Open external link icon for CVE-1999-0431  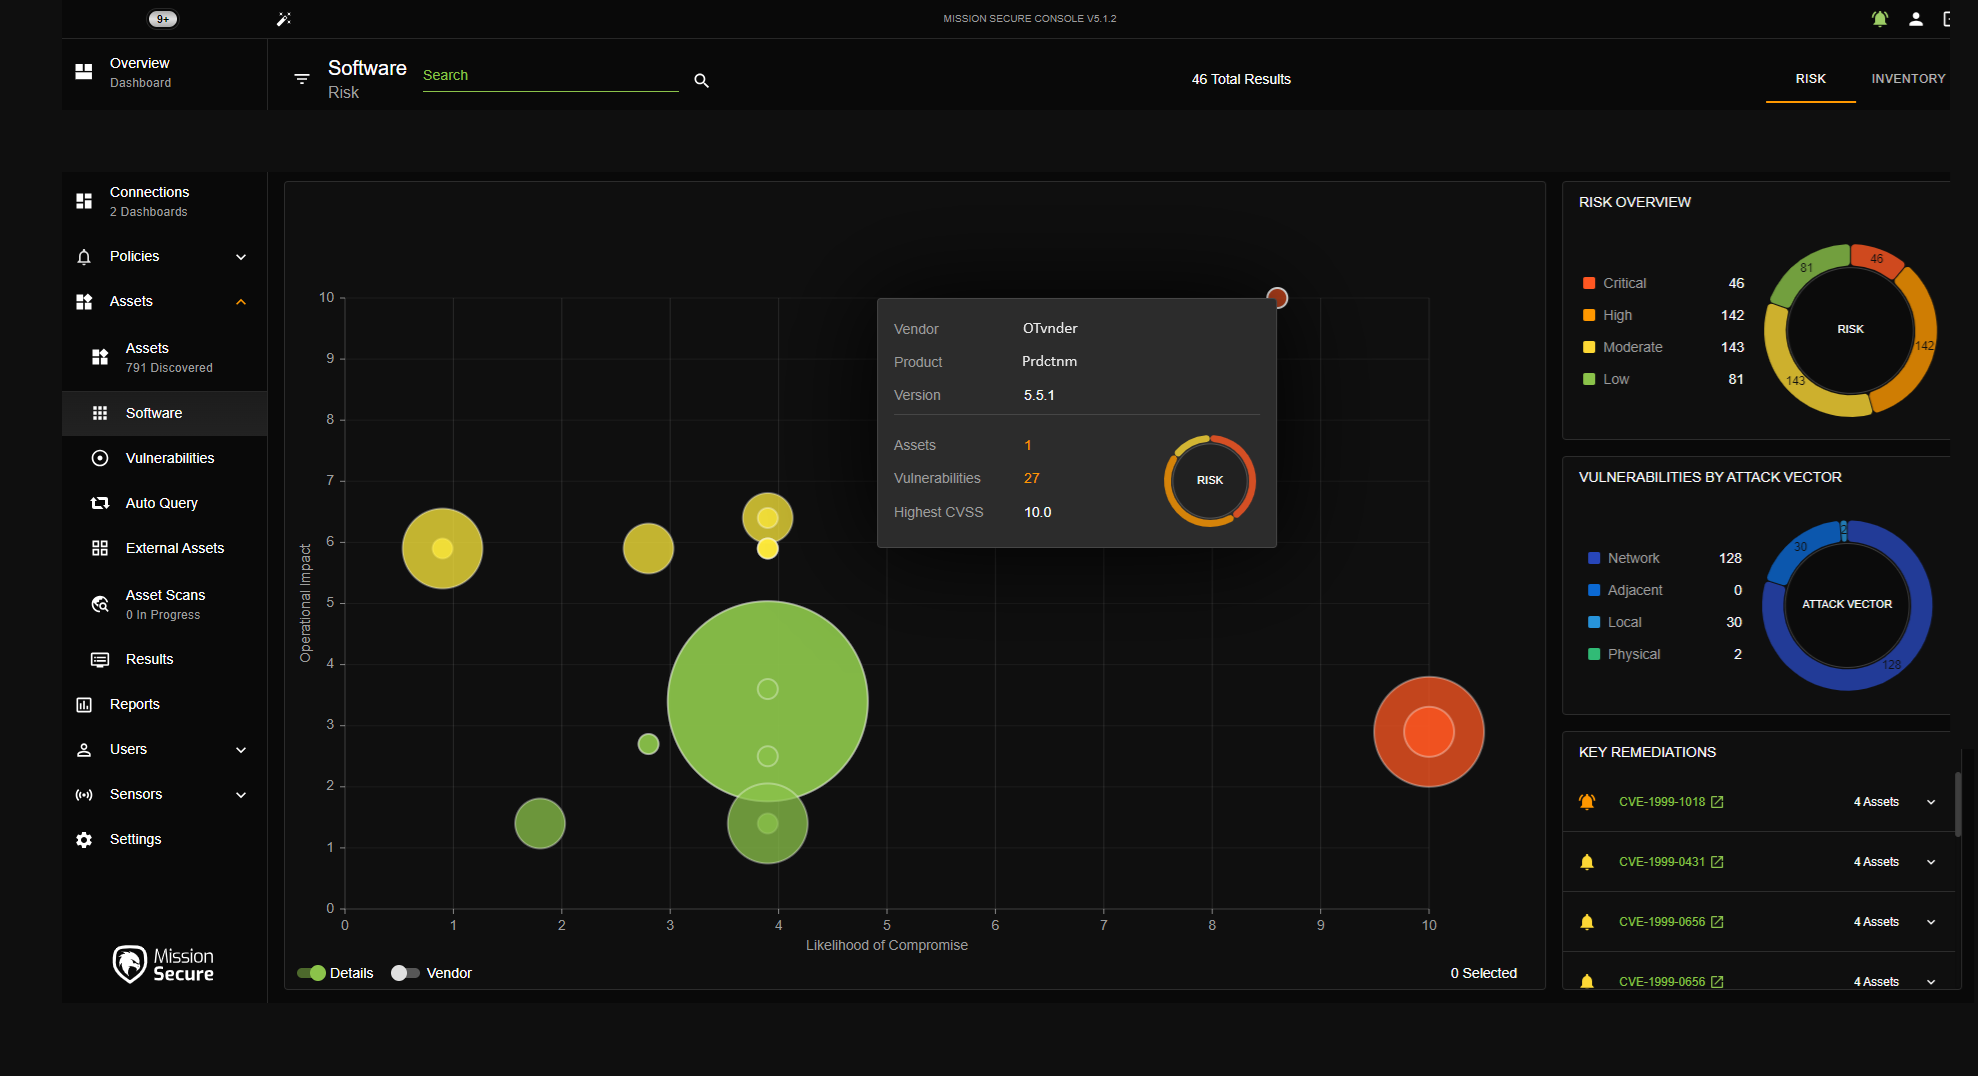click(x=1717, y=862)
